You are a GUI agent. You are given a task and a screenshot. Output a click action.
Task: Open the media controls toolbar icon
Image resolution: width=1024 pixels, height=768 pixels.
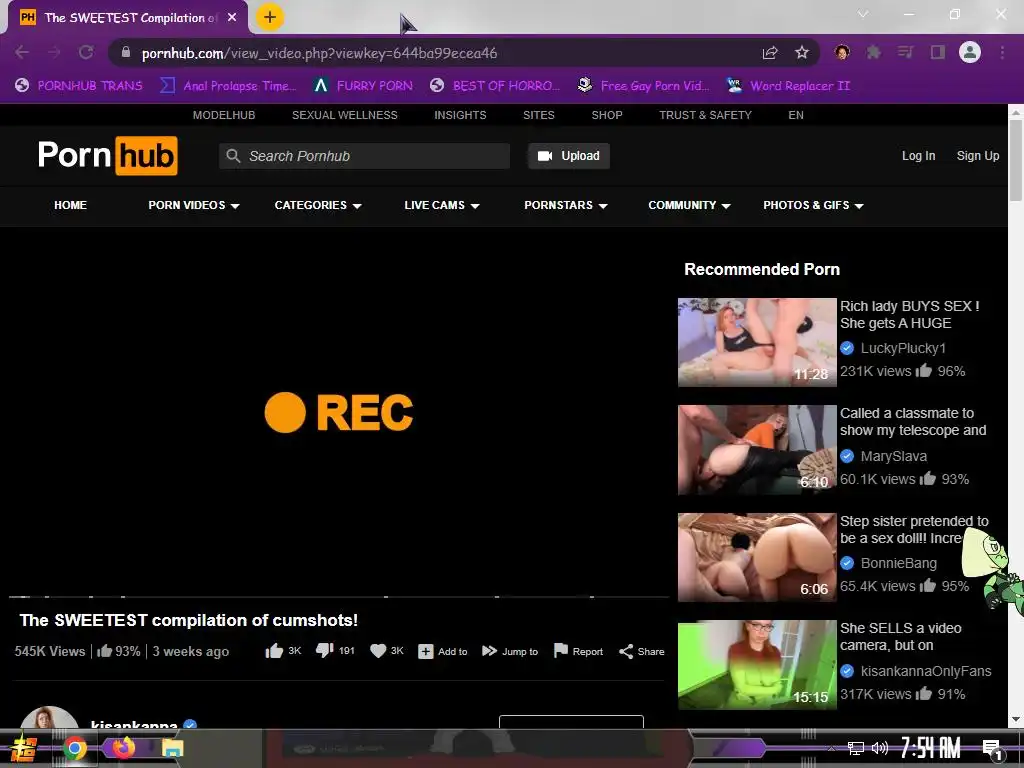point(905,52)
